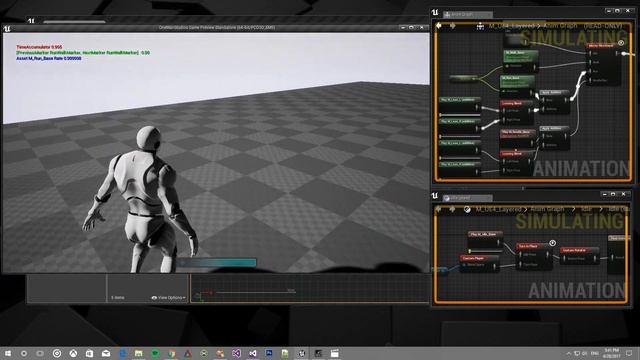Click teal progress bar in game preview

click(217, 262)
